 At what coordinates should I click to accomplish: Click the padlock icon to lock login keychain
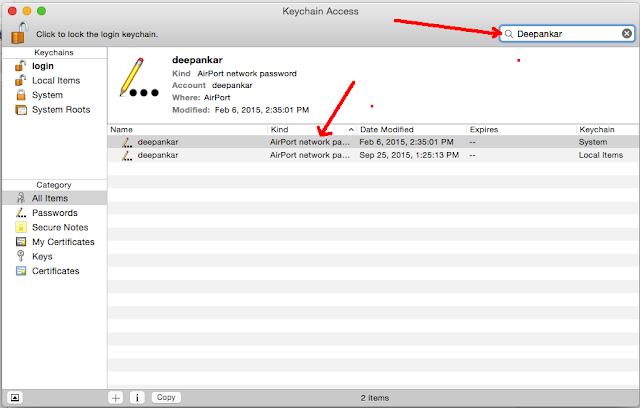(x=19, y=33)
